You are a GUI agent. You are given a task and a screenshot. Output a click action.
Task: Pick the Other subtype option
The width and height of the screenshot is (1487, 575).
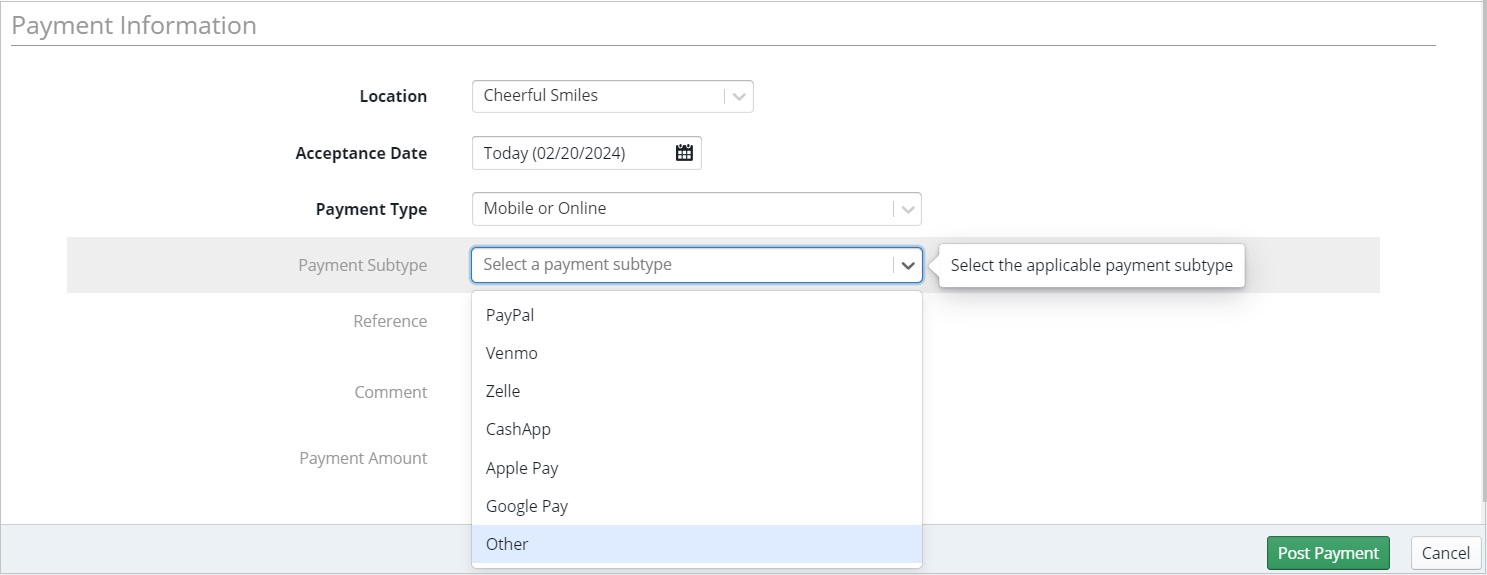pyautogui.click(x=696, y=544)
